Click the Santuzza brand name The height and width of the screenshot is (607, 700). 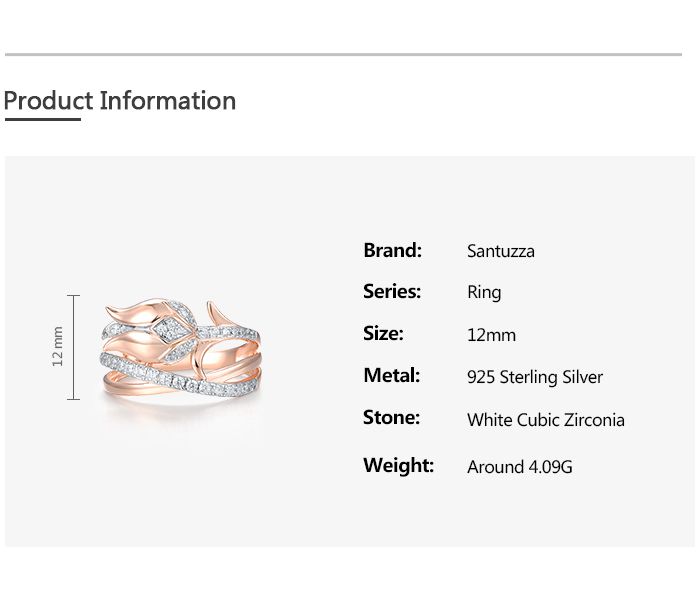click(x=500, y=251)
